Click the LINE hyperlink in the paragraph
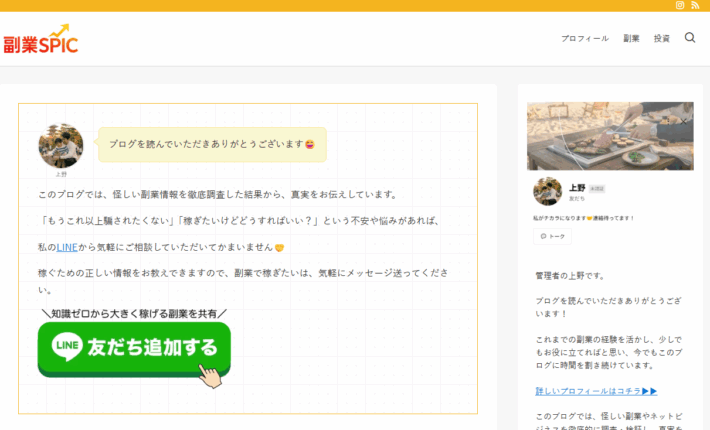The height and width of the screenshot is (430, 710). point(67,248)
